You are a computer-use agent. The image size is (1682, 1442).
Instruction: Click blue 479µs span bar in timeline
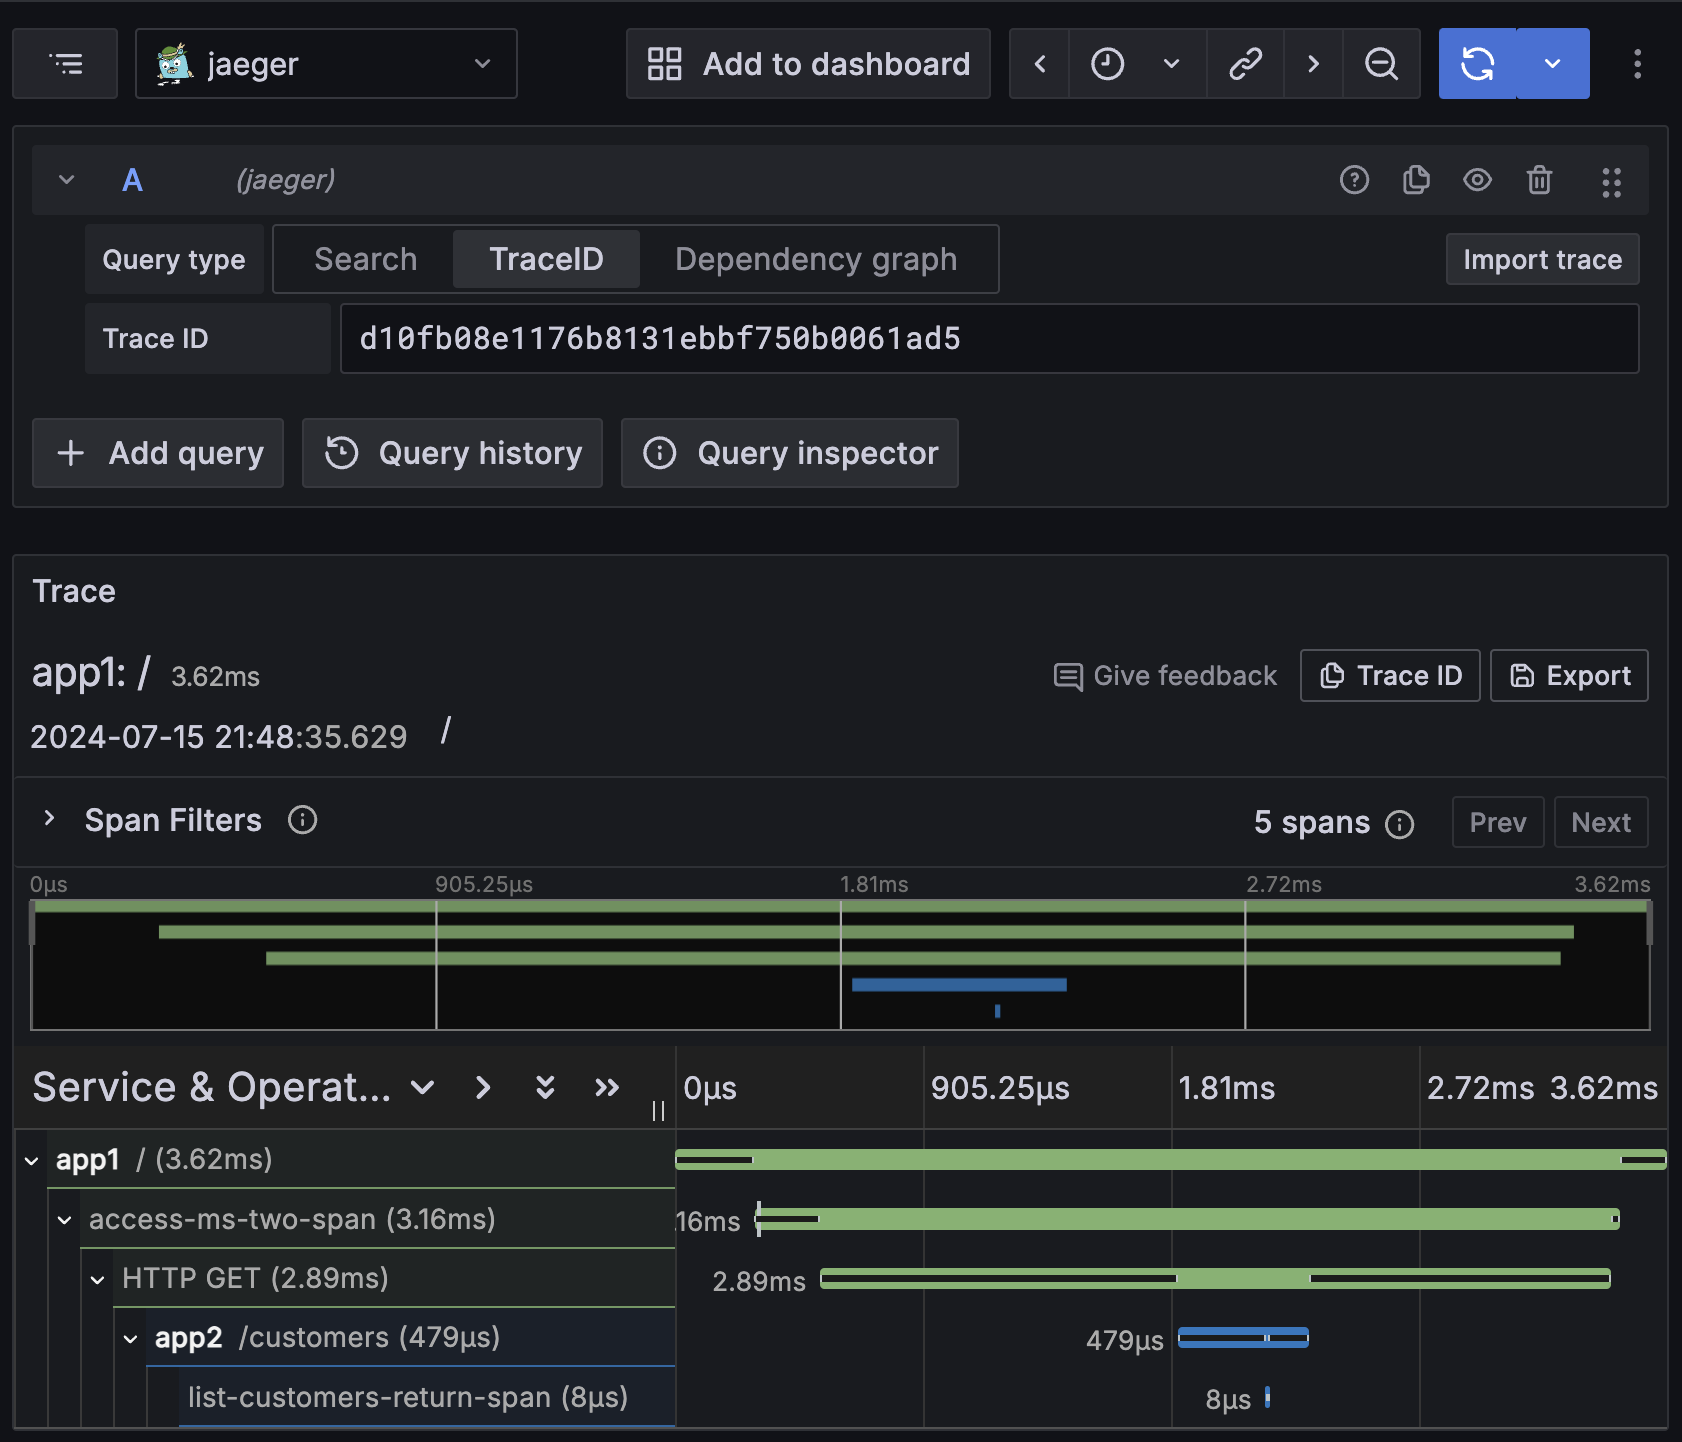point(1243,1338)
